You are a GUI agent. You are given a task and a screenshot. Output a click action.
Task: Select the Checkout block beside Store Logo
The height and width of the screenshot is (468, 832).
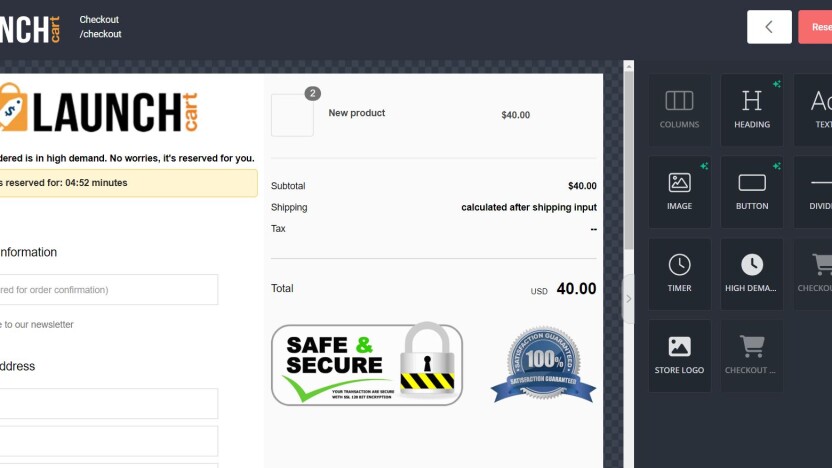tap(752, 356)
